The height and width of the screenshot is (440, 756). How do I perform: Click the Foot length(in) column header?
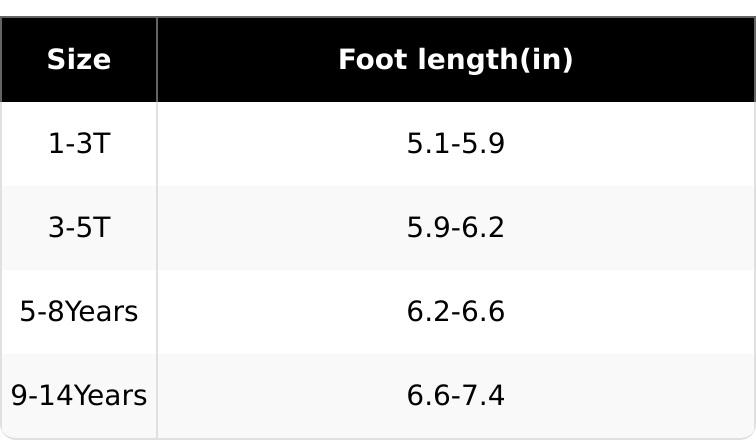(x=456, y=60)
